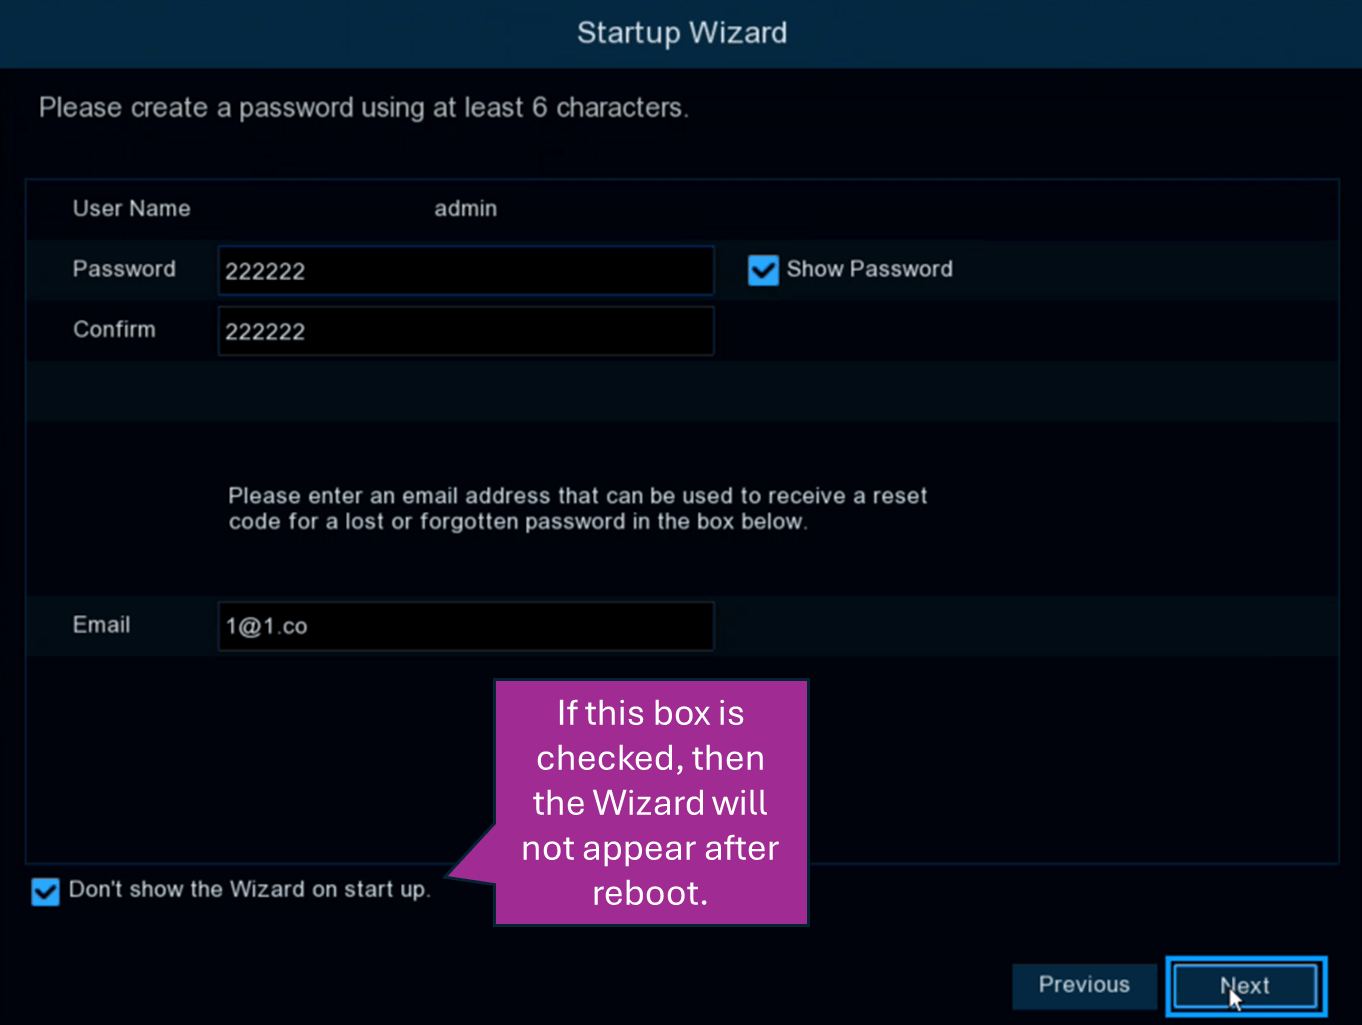
Task: Click the Don't show the Wizard on start up label
Action: click(x=250, y=889)
